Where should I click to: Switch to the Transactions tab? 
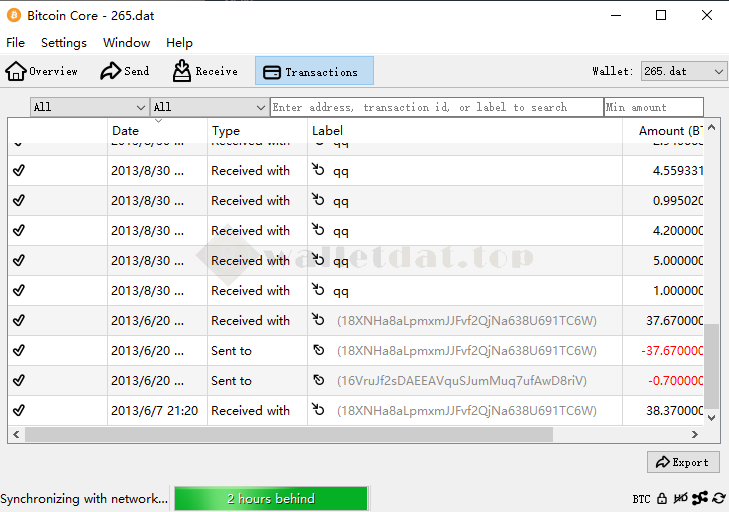click(x=314, y=71)
